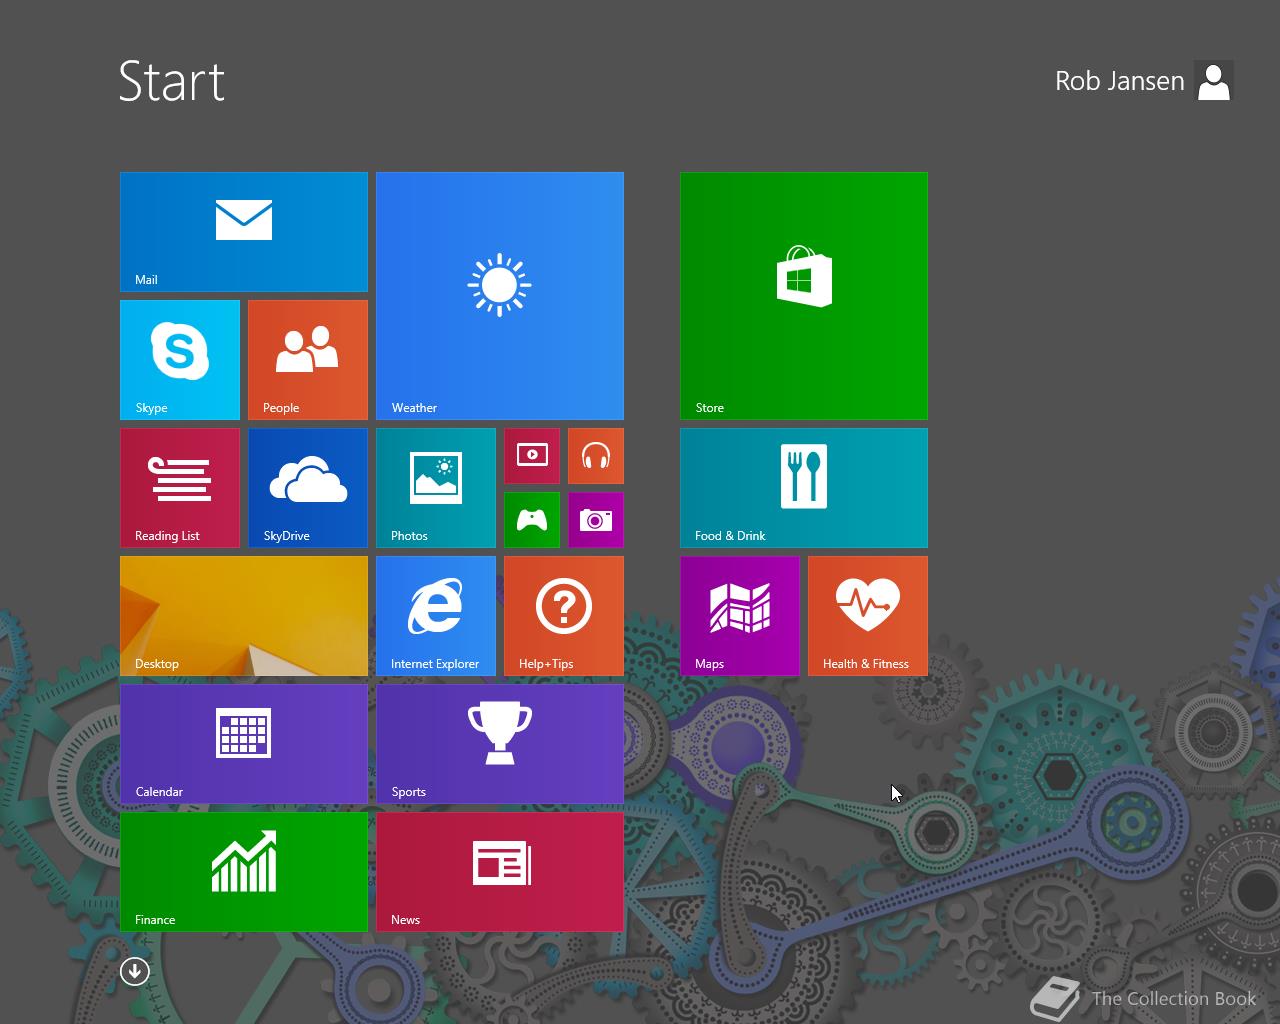Open the small Music headphones tile
Viewport: 1280px width, 1024px height.
click(596, 456)
